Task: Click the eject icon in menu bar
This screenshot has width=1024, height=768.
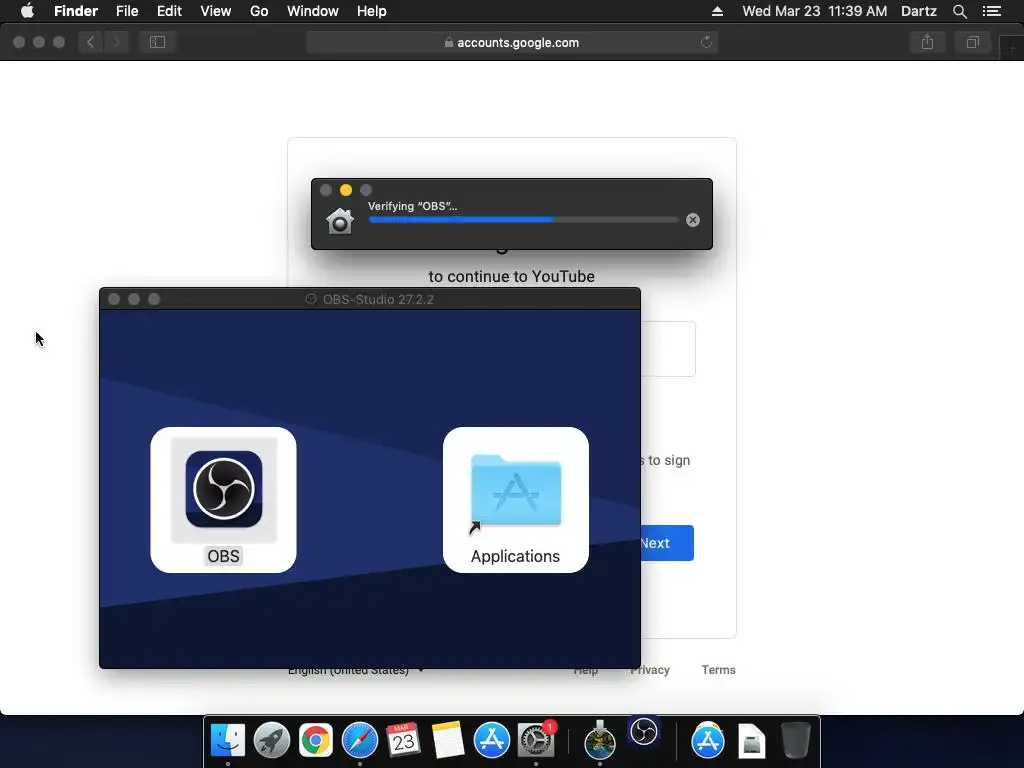Action: coord(717,11)
